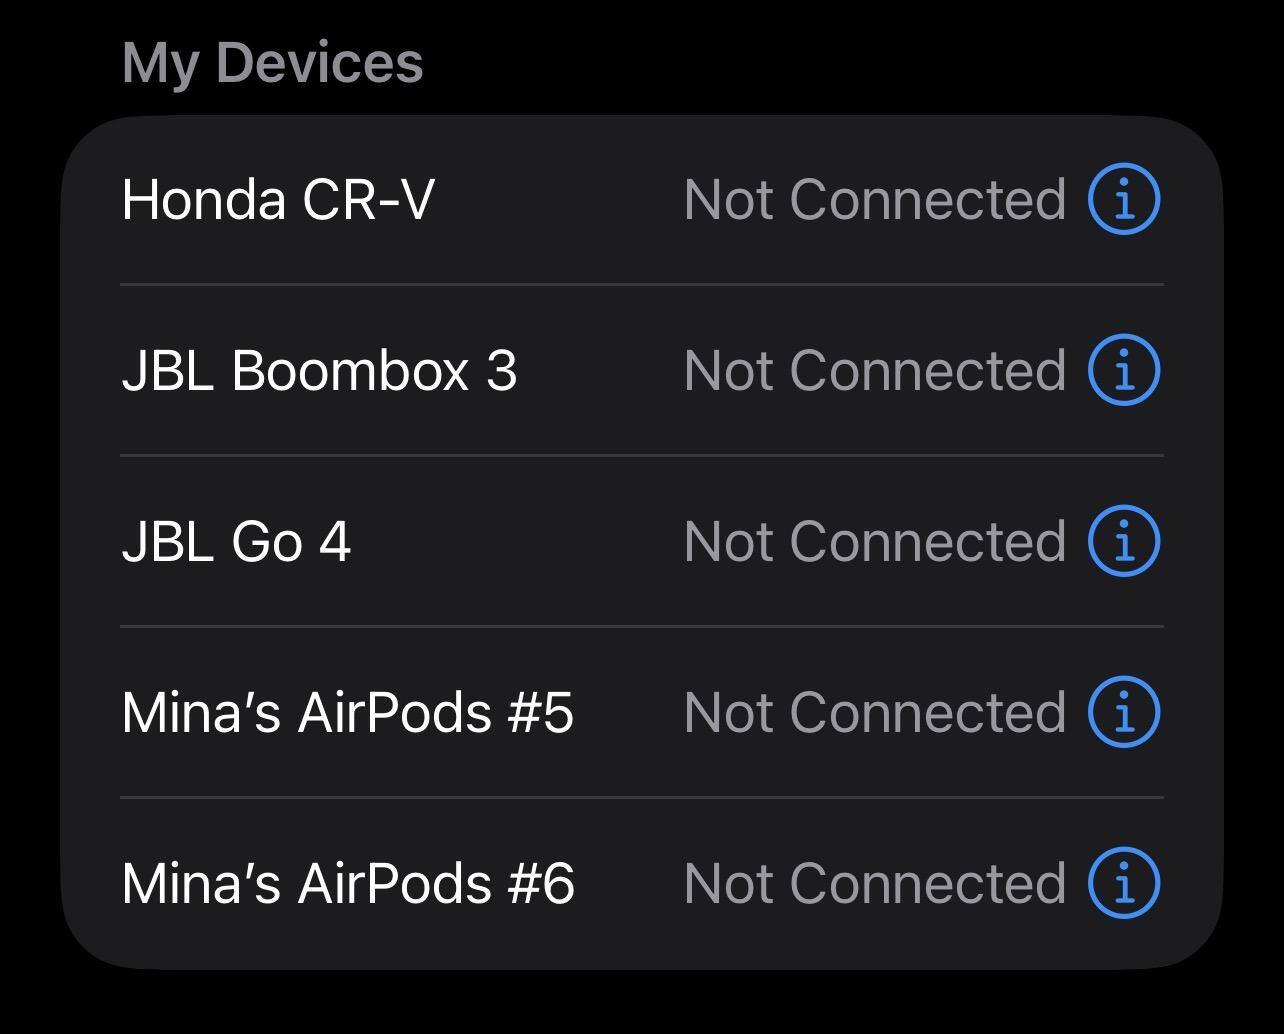This screenshot has width=1284, height=1034.
Task: Click Honda CR-V's Not Connected status
Action: click(875, 199)
